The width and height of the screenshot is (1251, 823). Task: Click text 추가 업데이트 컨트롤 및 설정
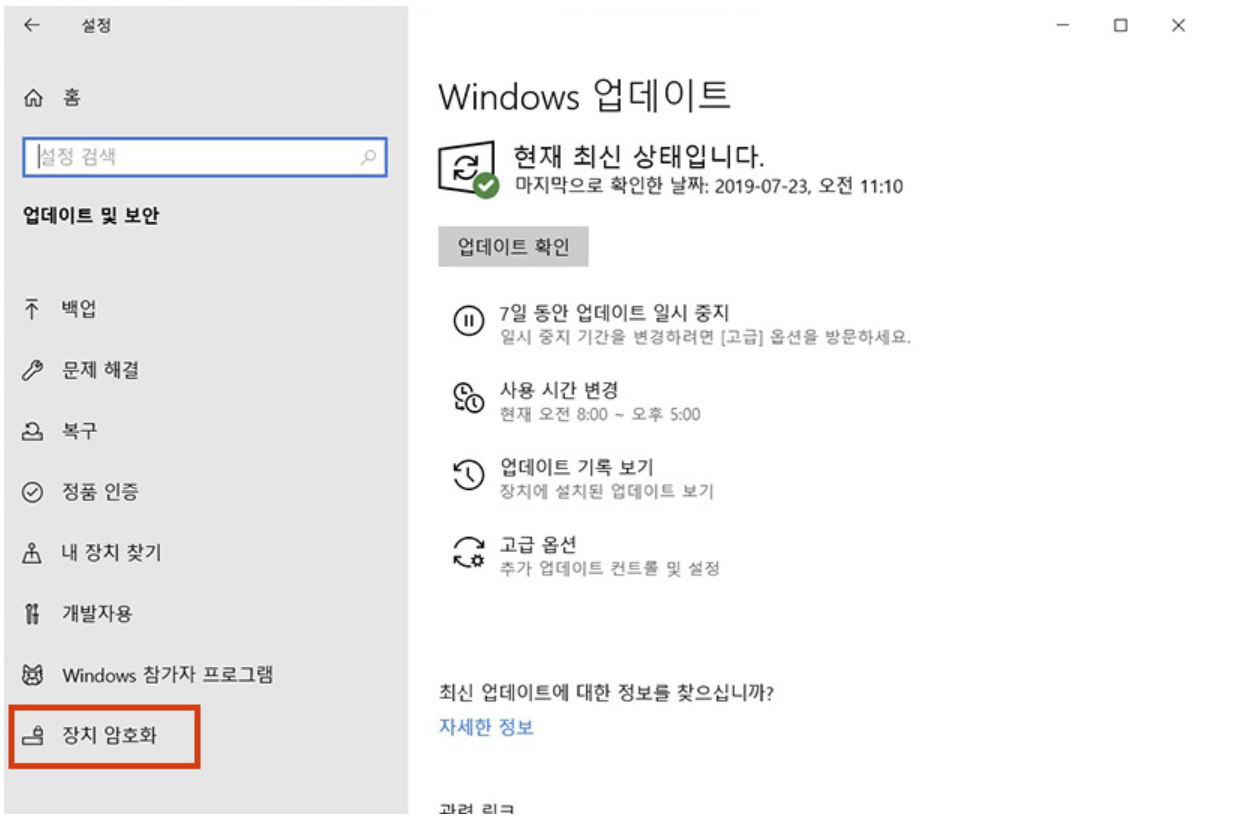tap(609, 568)
